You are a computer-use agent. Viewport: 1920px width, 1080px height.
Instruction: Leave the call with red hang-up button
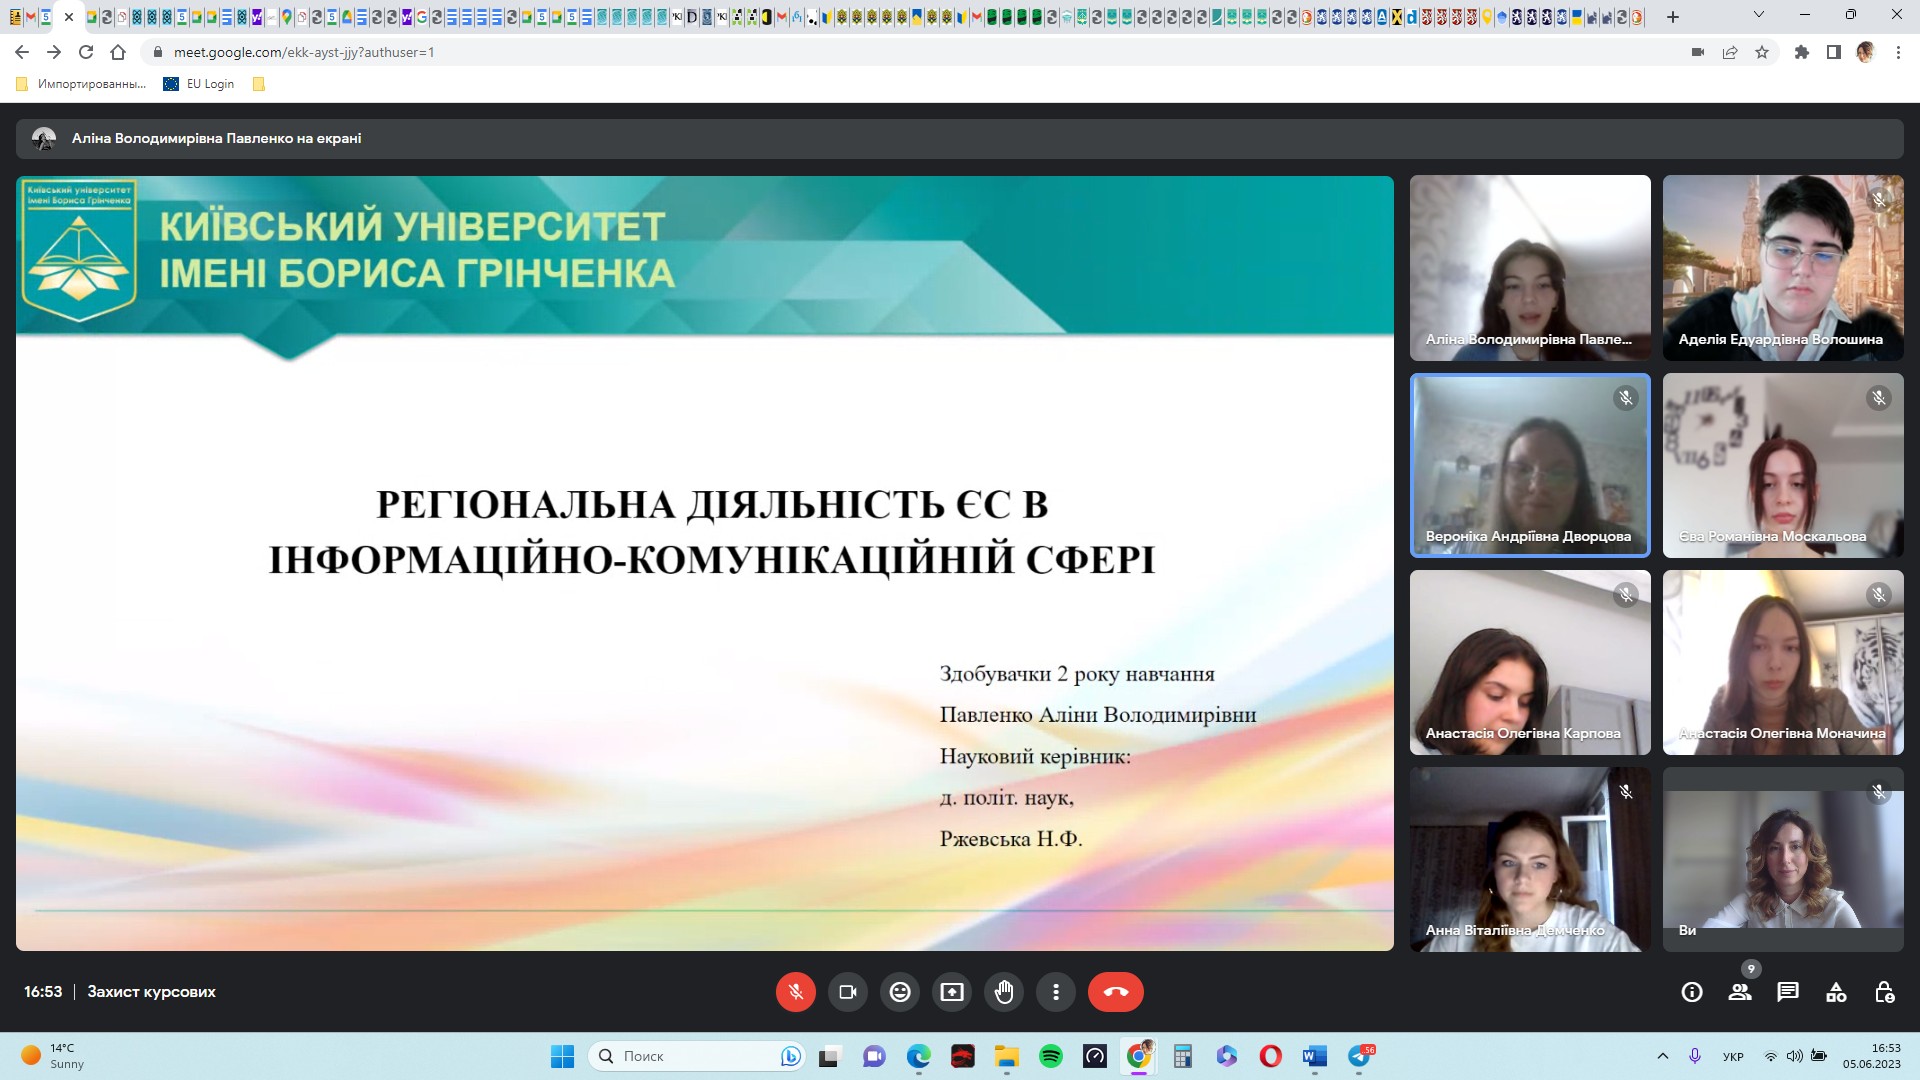(x=1115, y=992)
